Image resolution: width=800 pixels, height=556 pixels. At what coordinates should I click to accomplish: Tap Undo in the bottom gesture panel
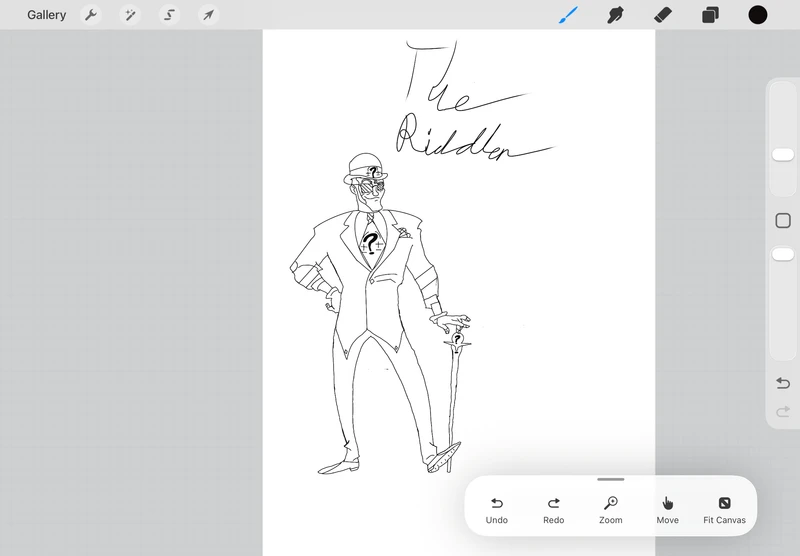tap(496, 511)
